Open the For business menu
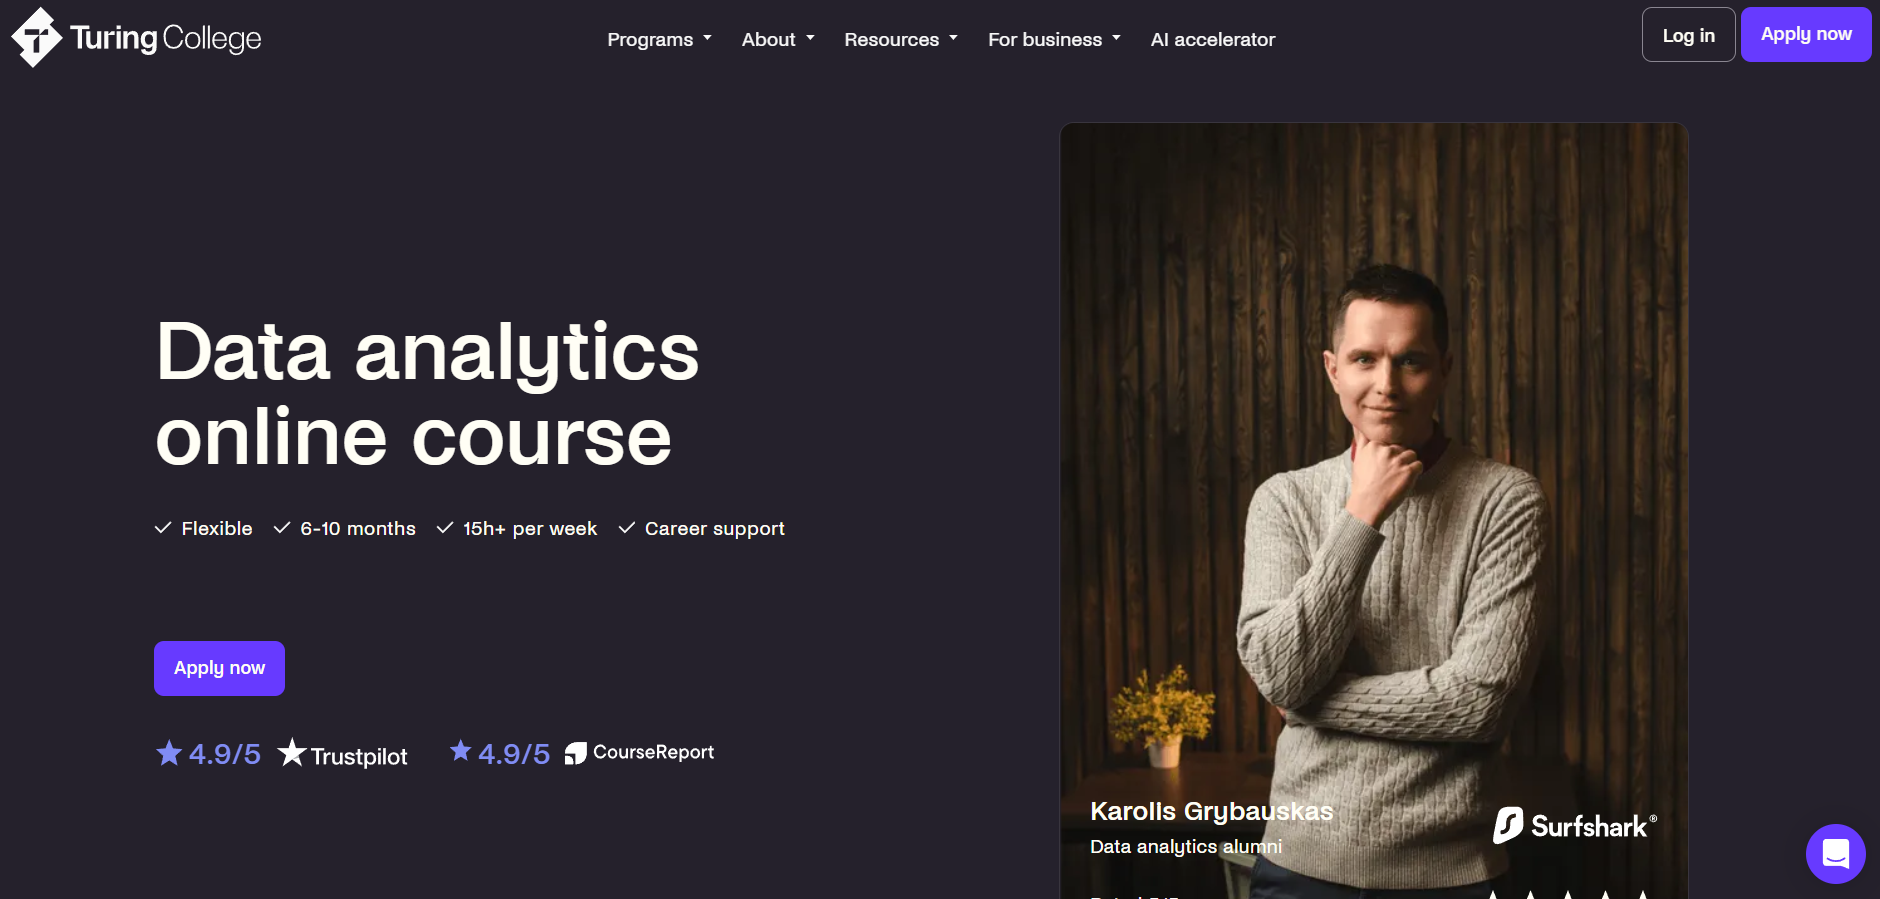The image size is (1880, 899). (x=1054, y=39)
